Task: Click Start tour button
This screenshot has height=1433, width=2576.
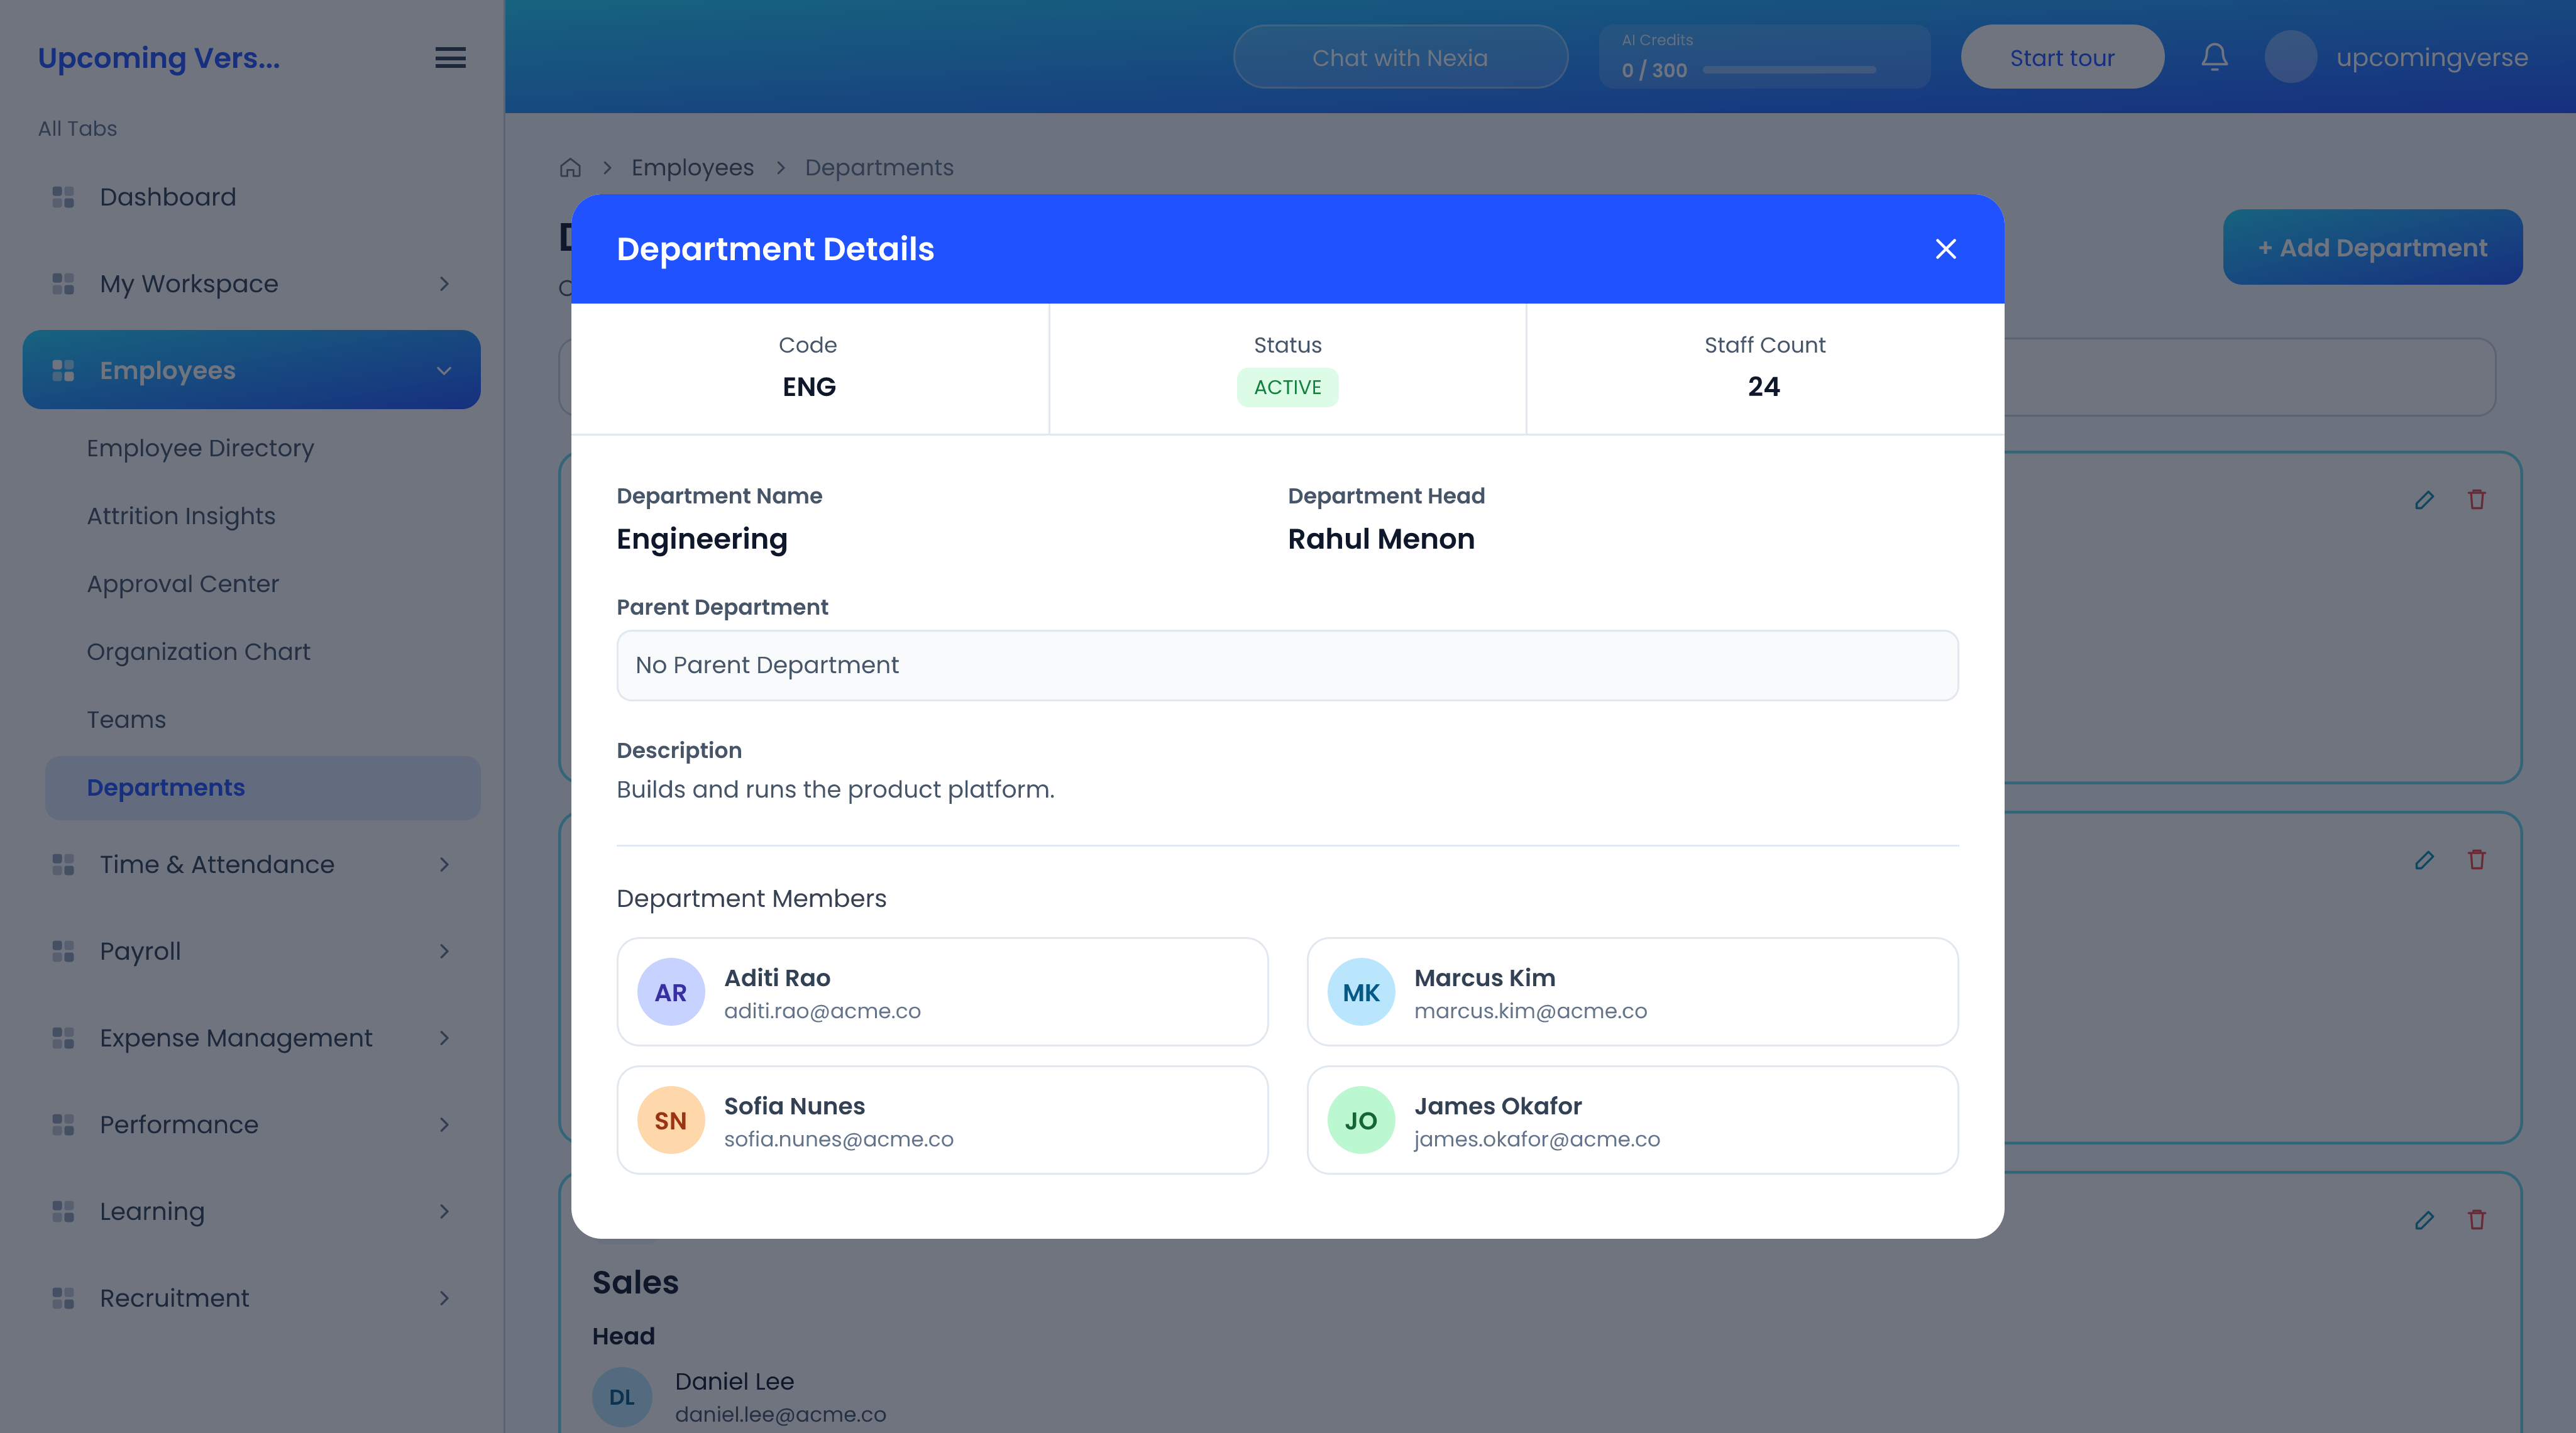Action: 2062,57
